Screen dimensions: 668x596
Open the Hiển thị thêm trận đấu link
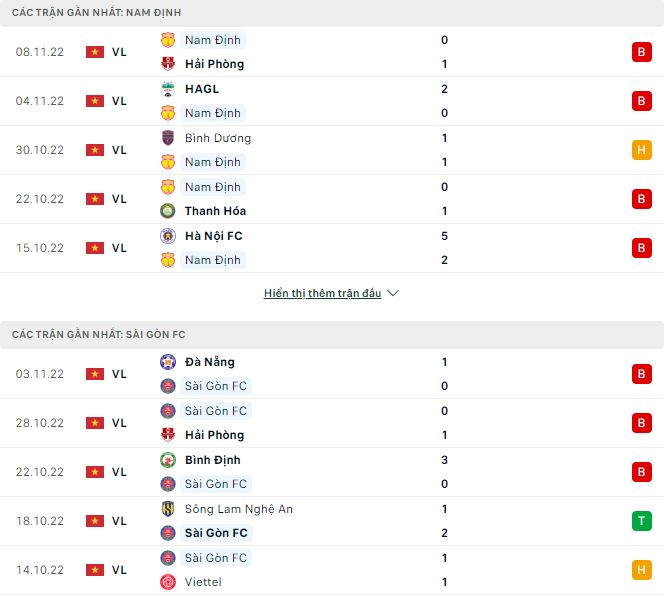322,294
